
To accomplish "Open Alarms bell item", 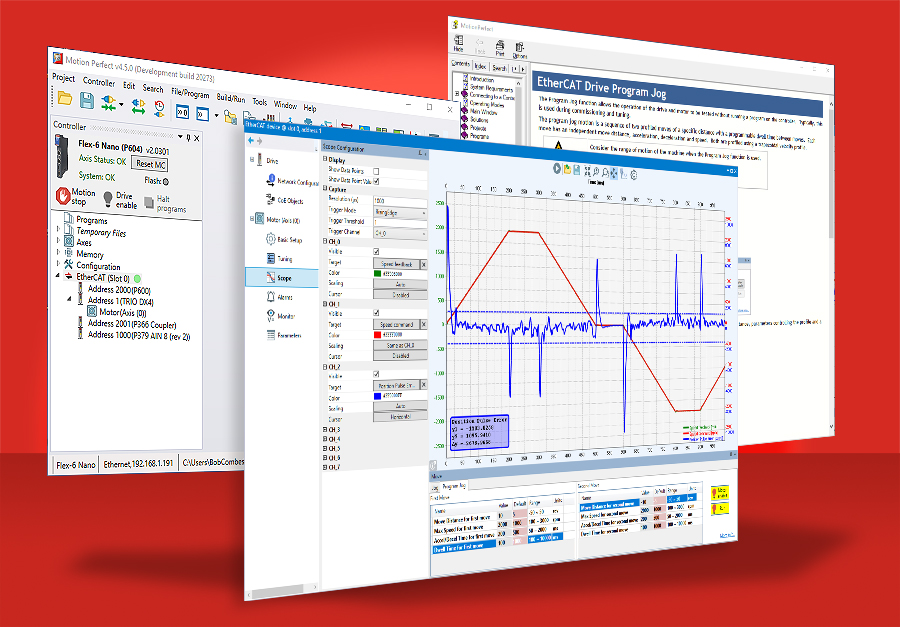I will [279, 297].
